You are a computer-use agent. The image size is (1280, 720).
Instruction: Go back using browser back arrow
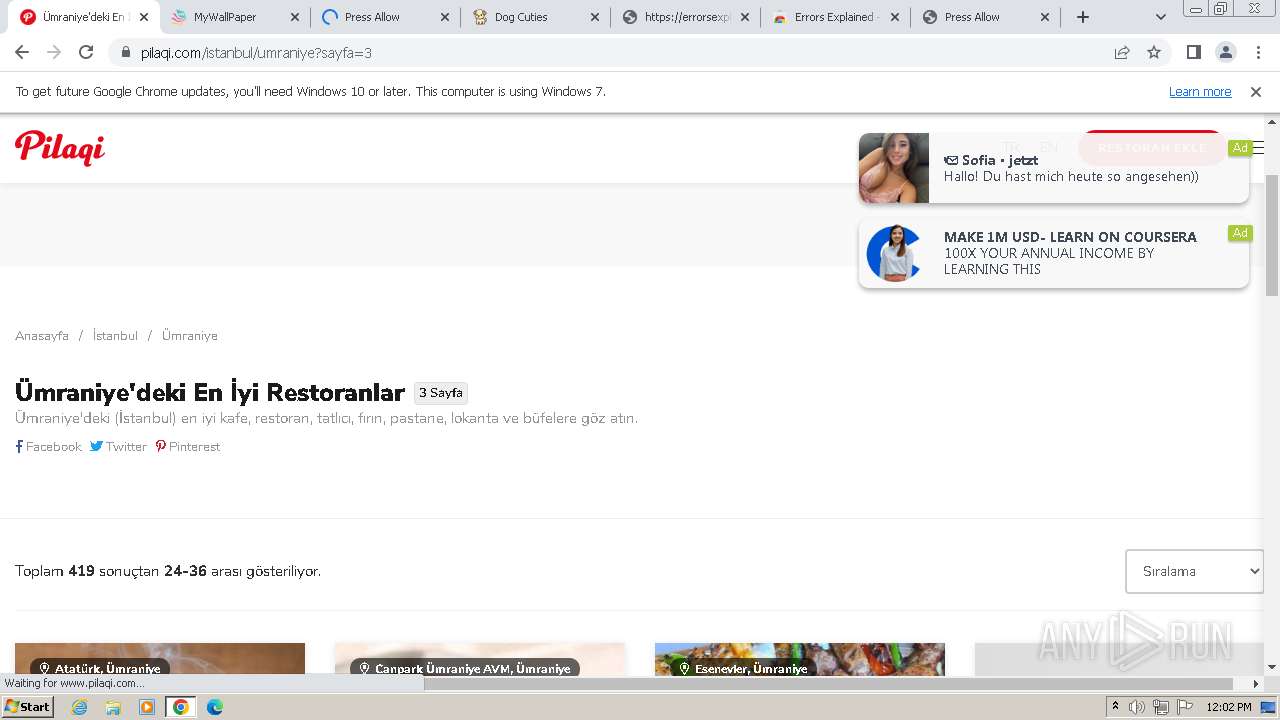pyautogui.click(x=22, y=52)
